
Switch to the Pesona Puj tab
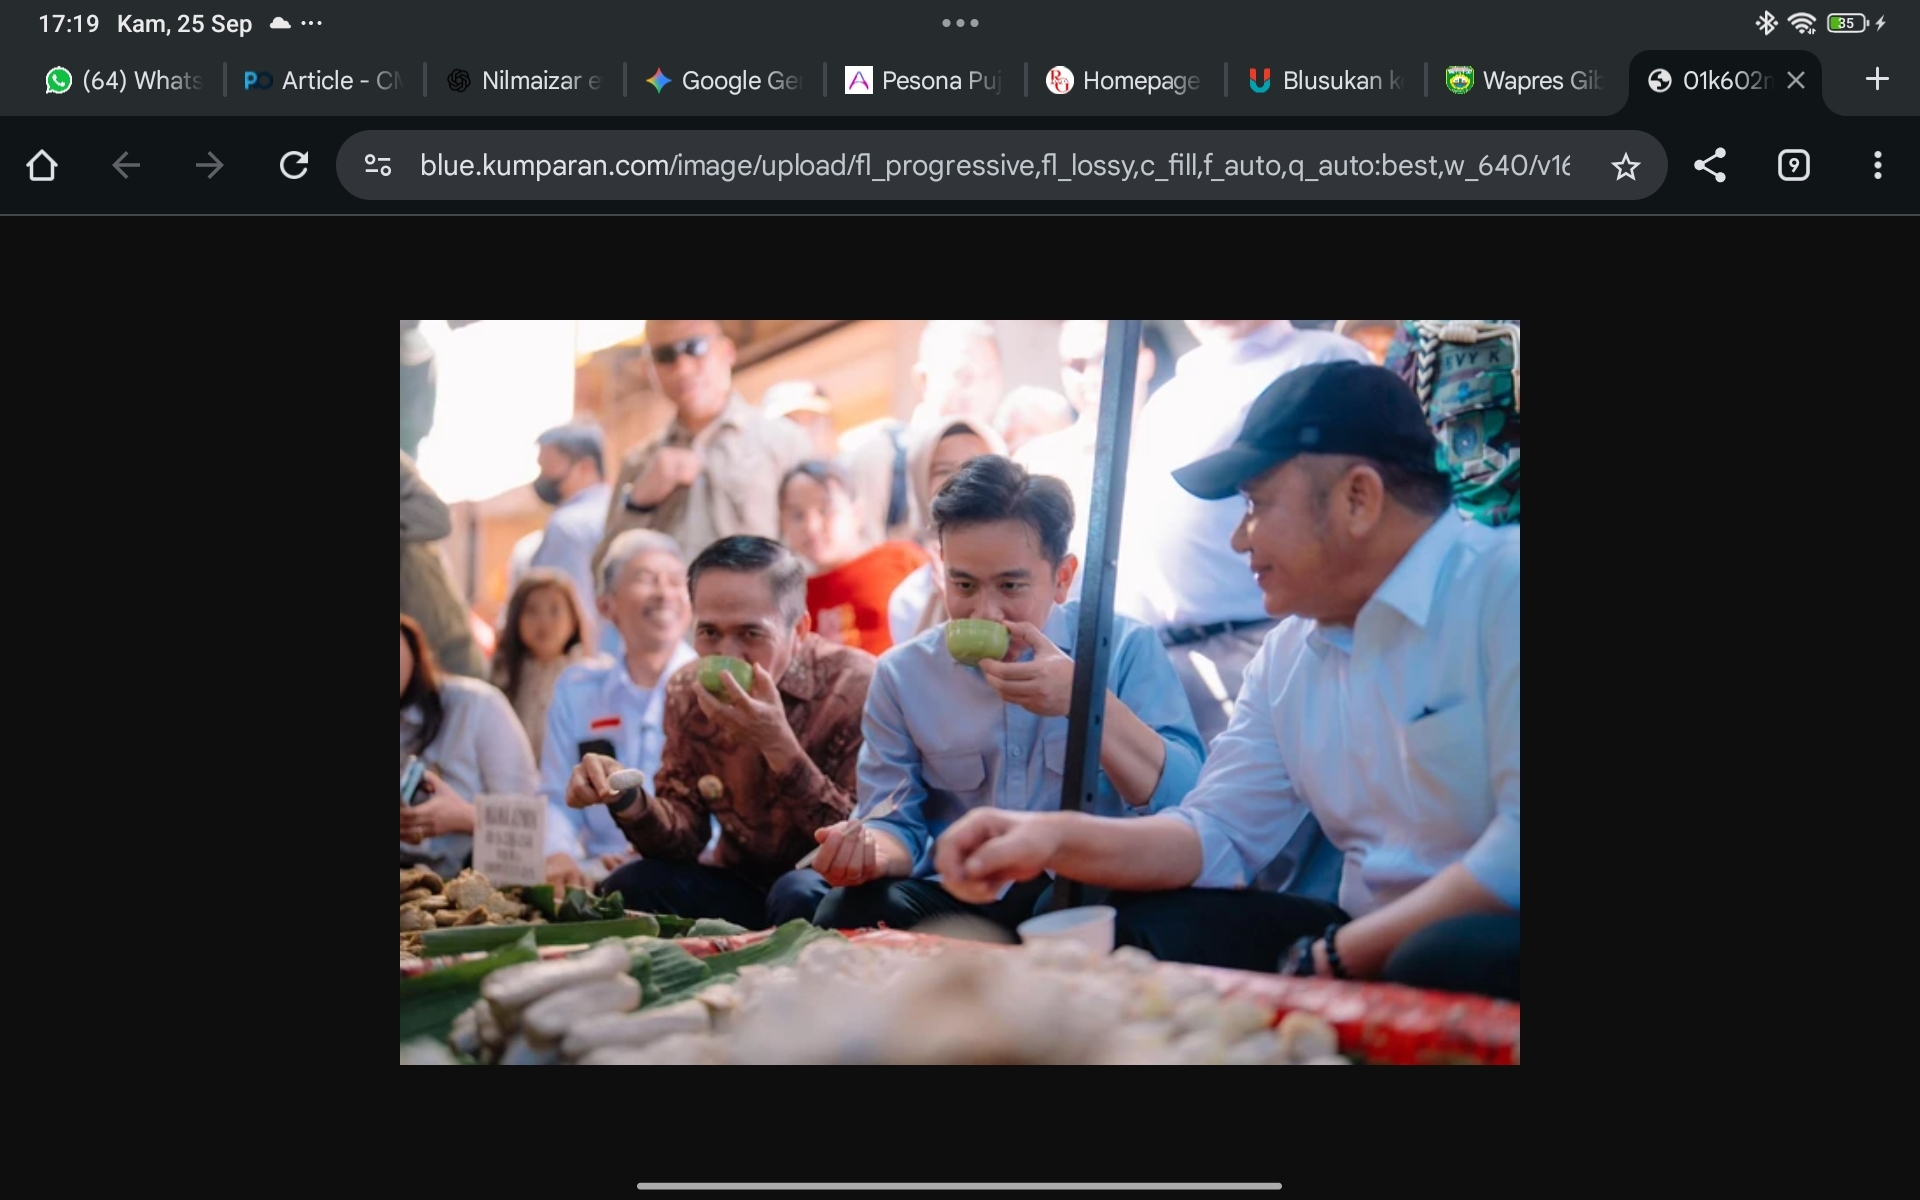[924, 80]
